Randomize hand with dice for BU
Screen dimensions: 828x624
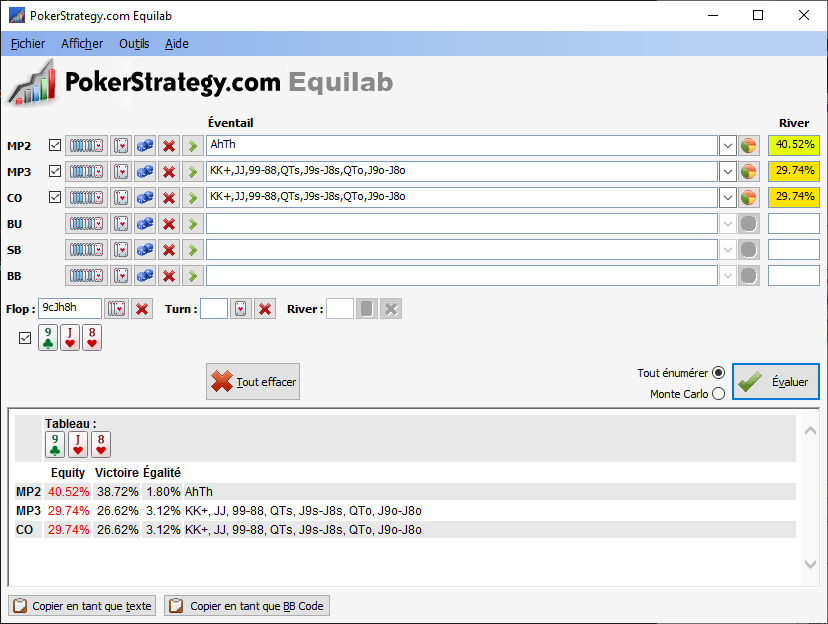coord(145,223)
